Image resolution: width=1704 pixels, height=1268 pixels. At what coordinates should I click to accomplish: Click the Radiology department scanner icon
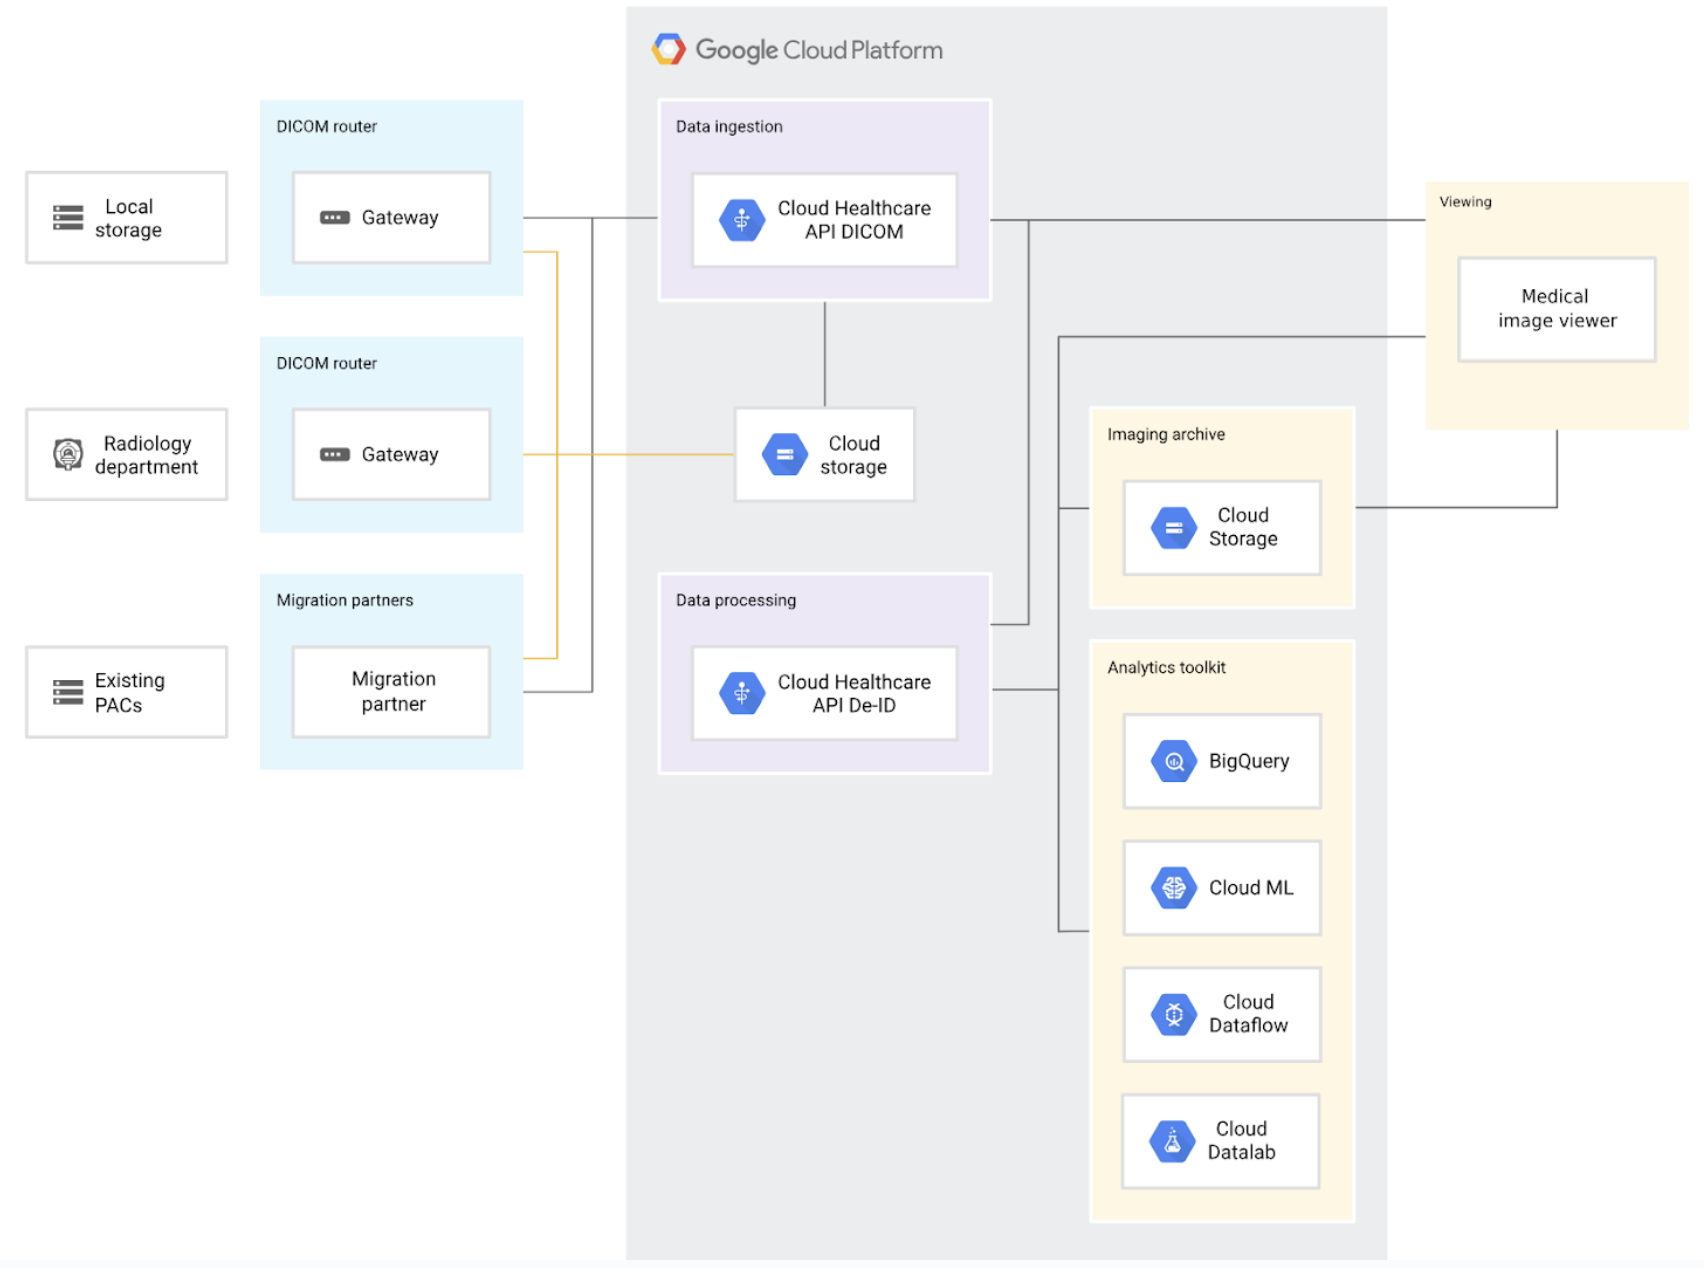click(68, 454)
